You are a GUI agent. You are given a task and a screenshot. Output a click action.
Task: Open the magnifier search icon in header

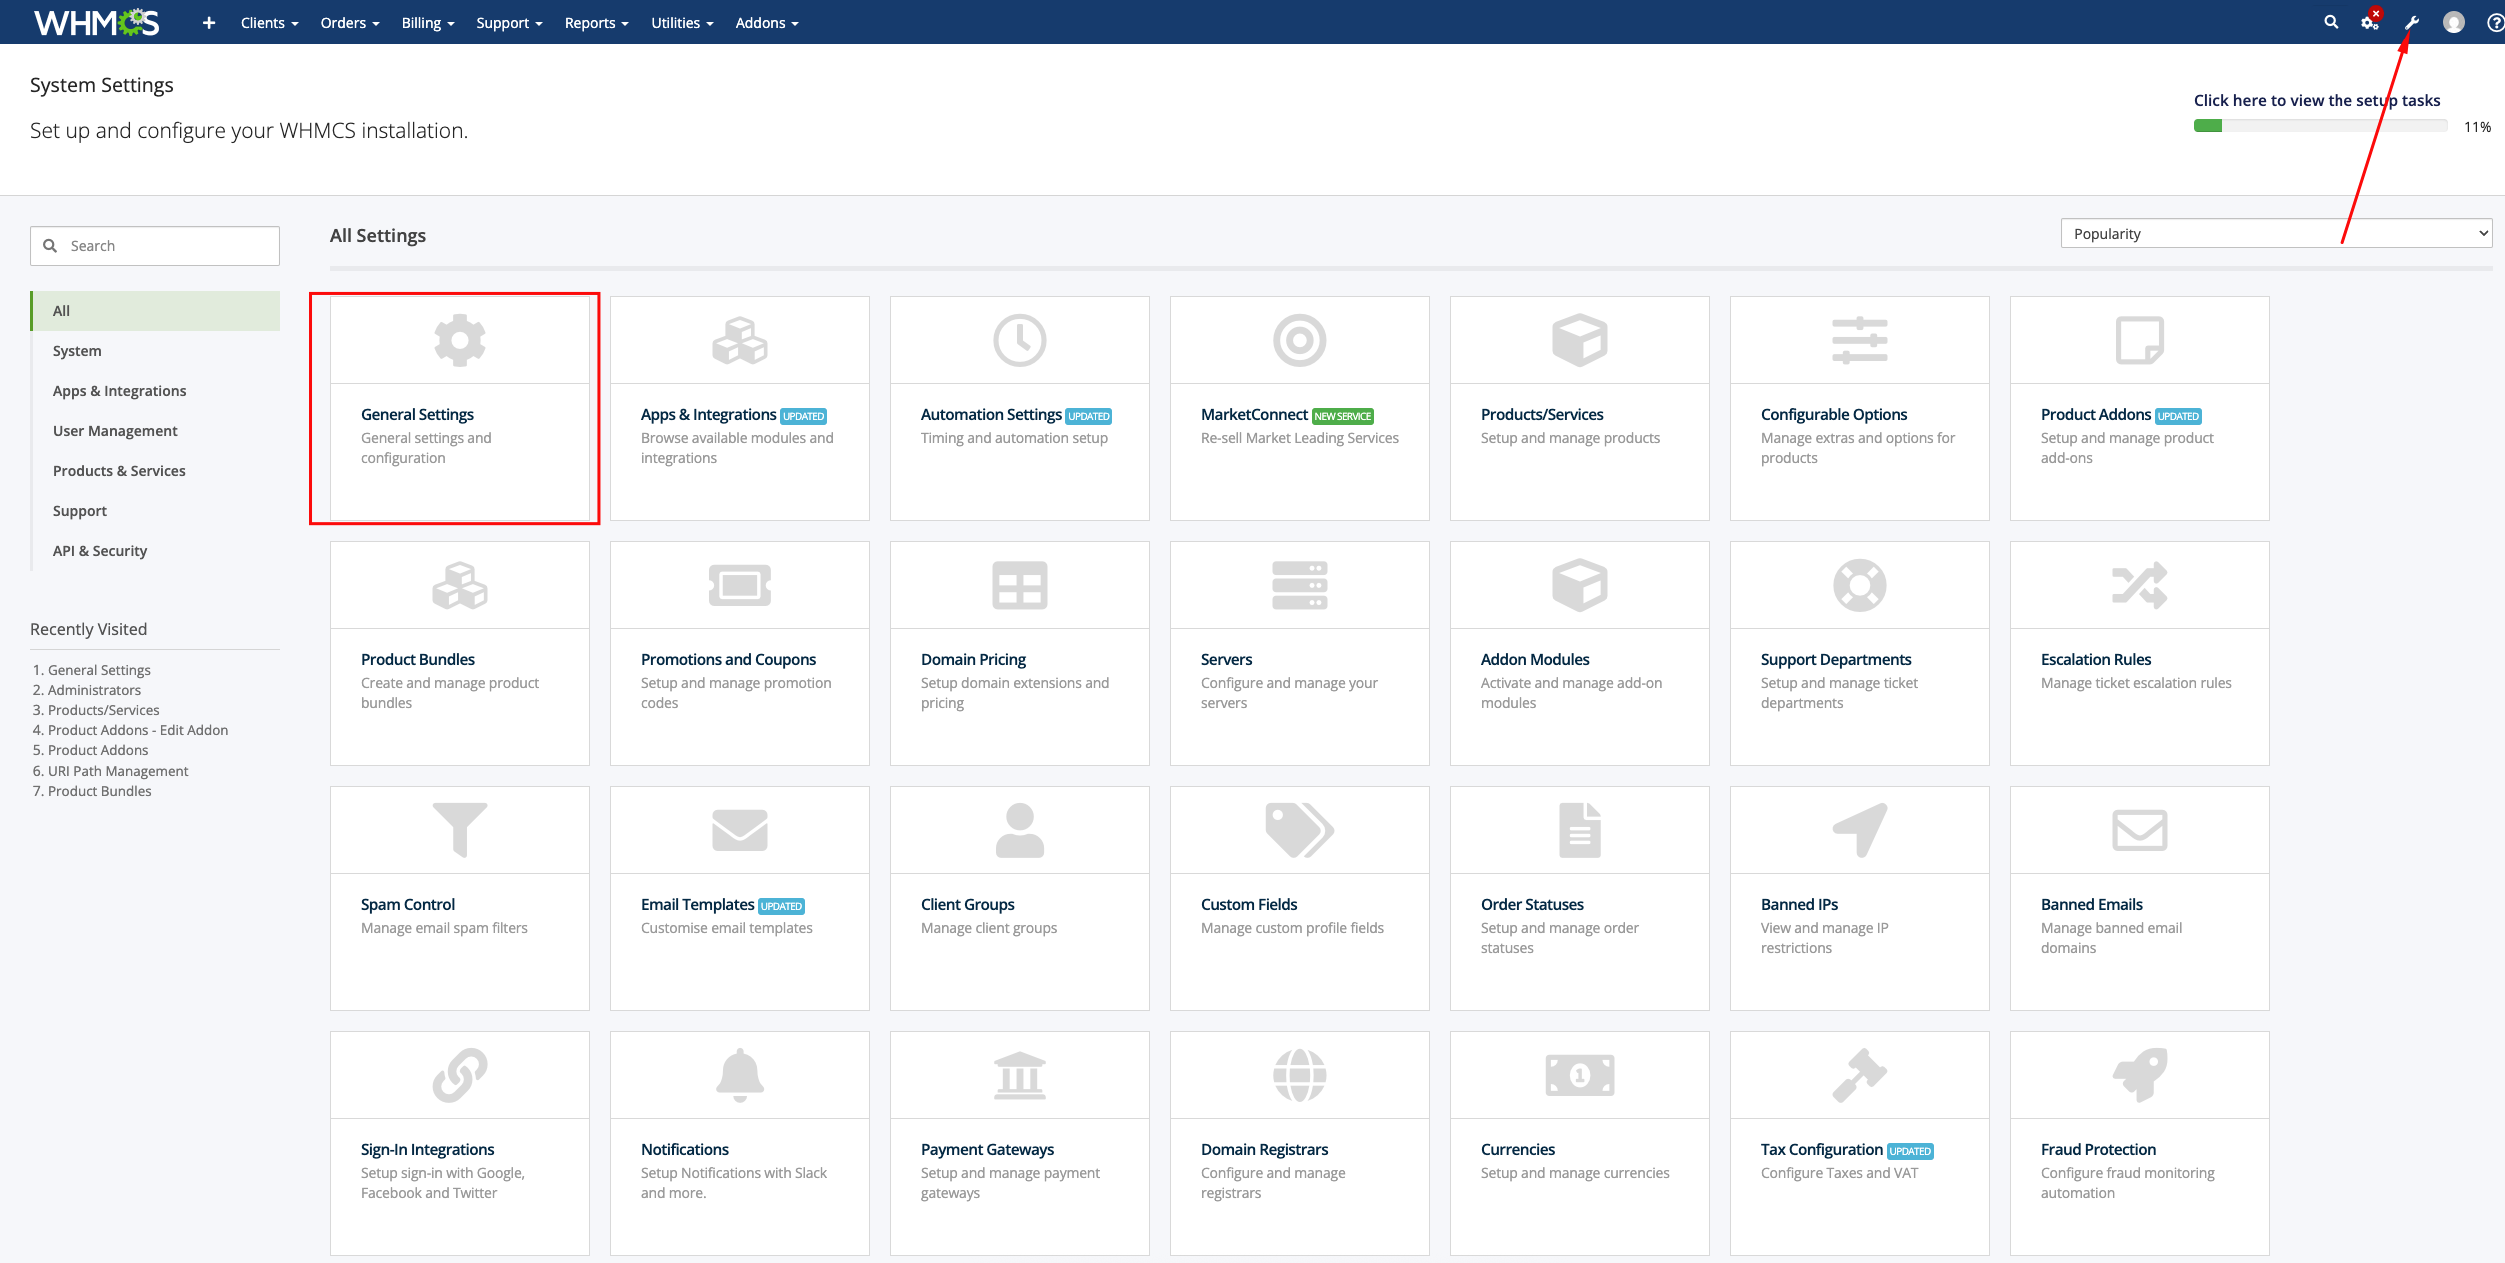2331,22
